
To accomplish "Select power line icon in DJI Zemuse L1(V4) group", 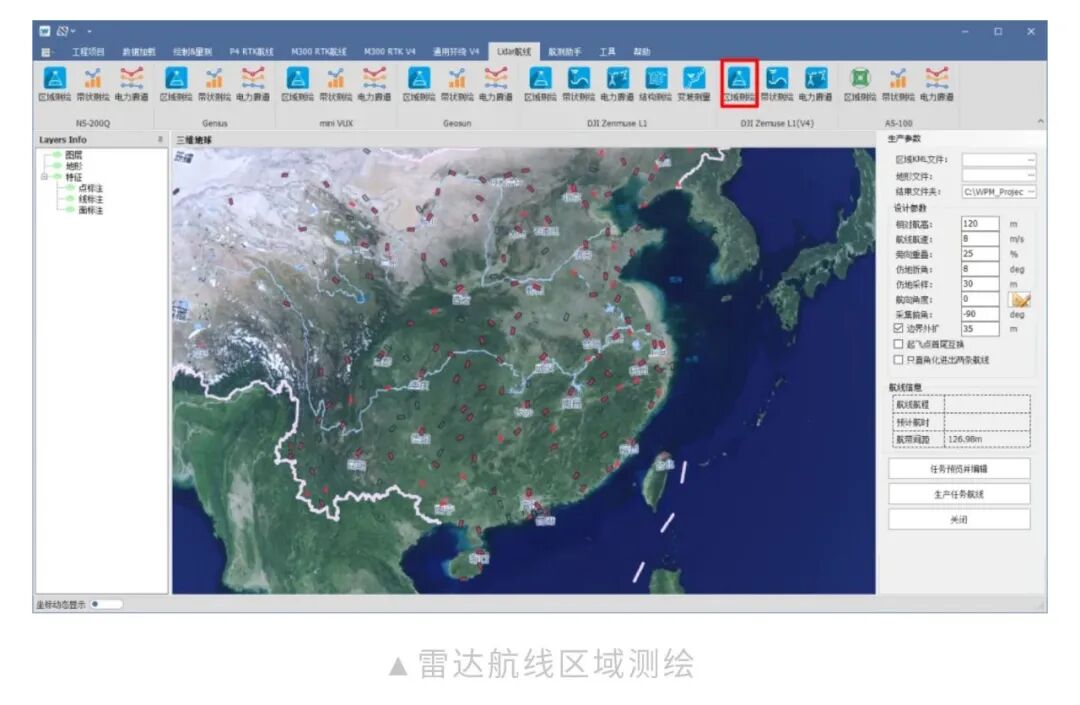I will pyautogui.click(x=816, y=84).
